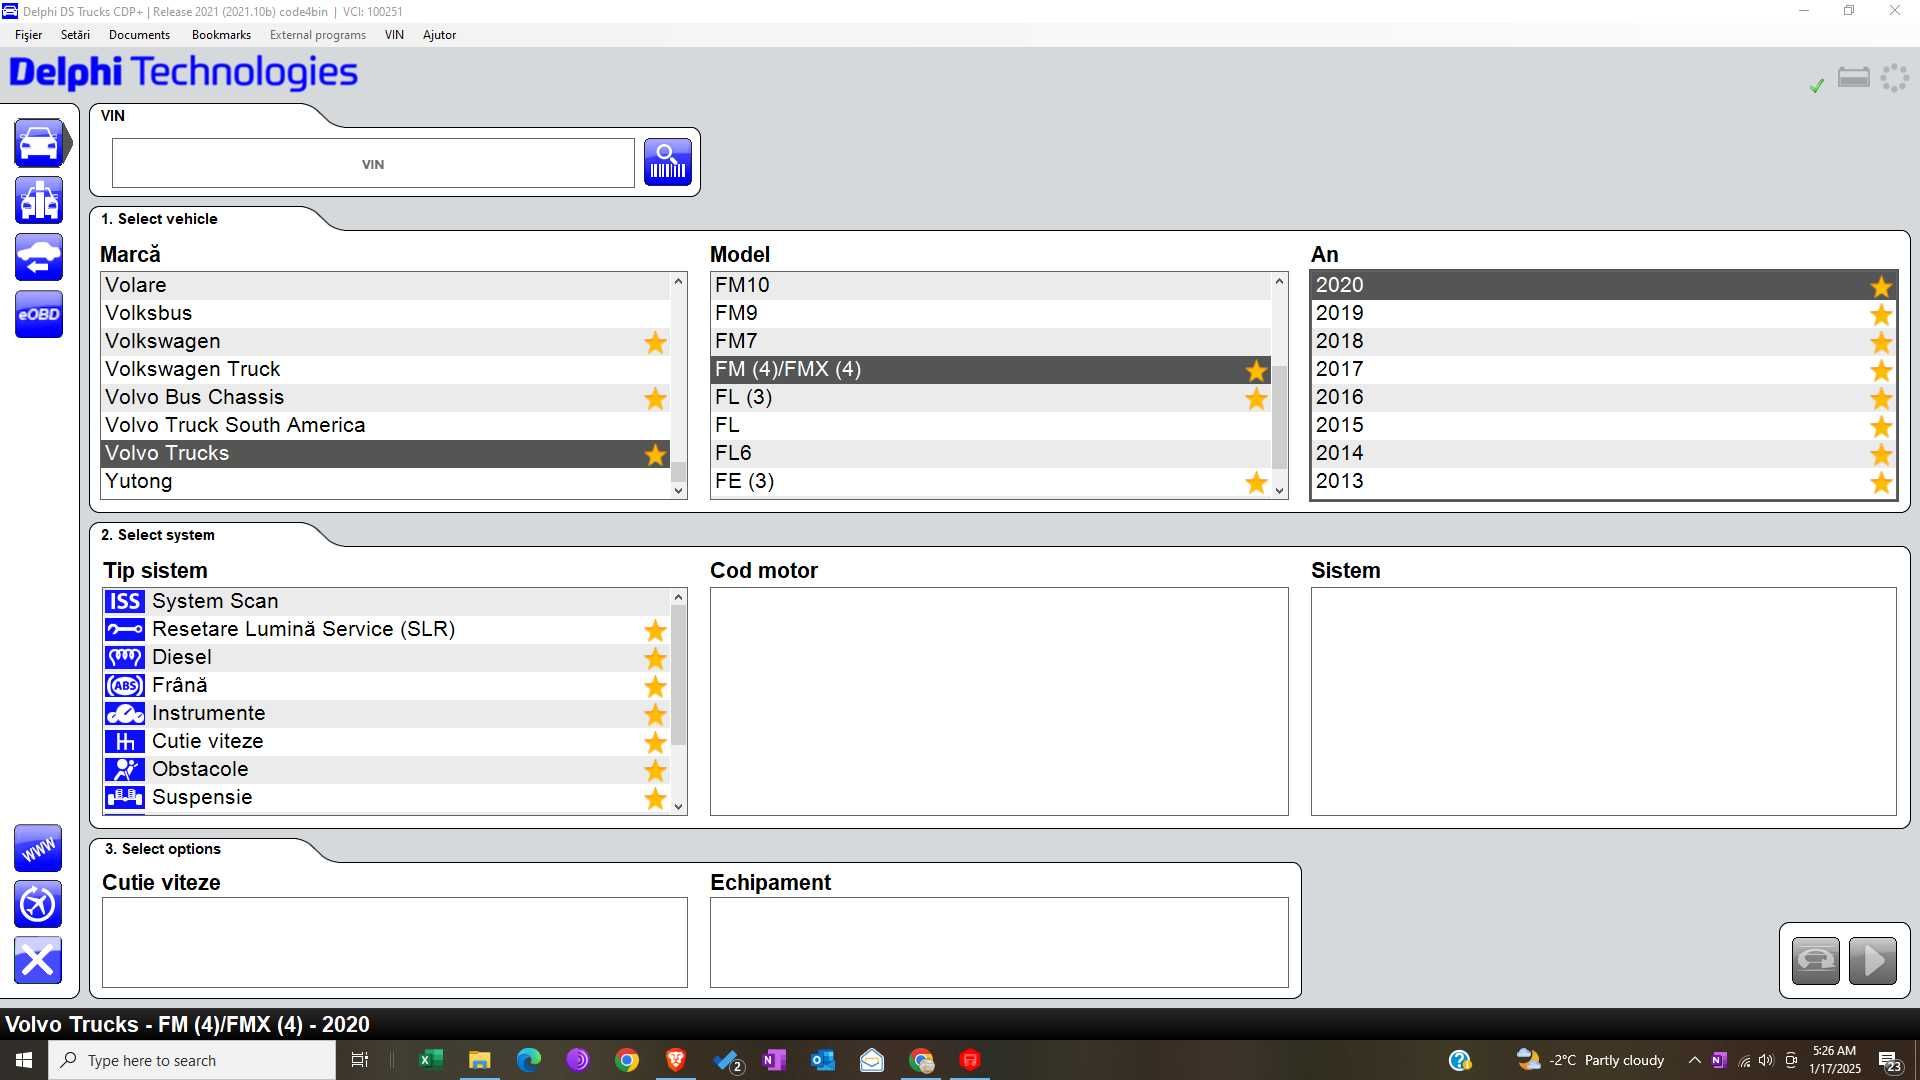The width and height of the screenshot is (1920, 1080).
Task: Click the VIN barcode search button
Action: tap(668, 162)
